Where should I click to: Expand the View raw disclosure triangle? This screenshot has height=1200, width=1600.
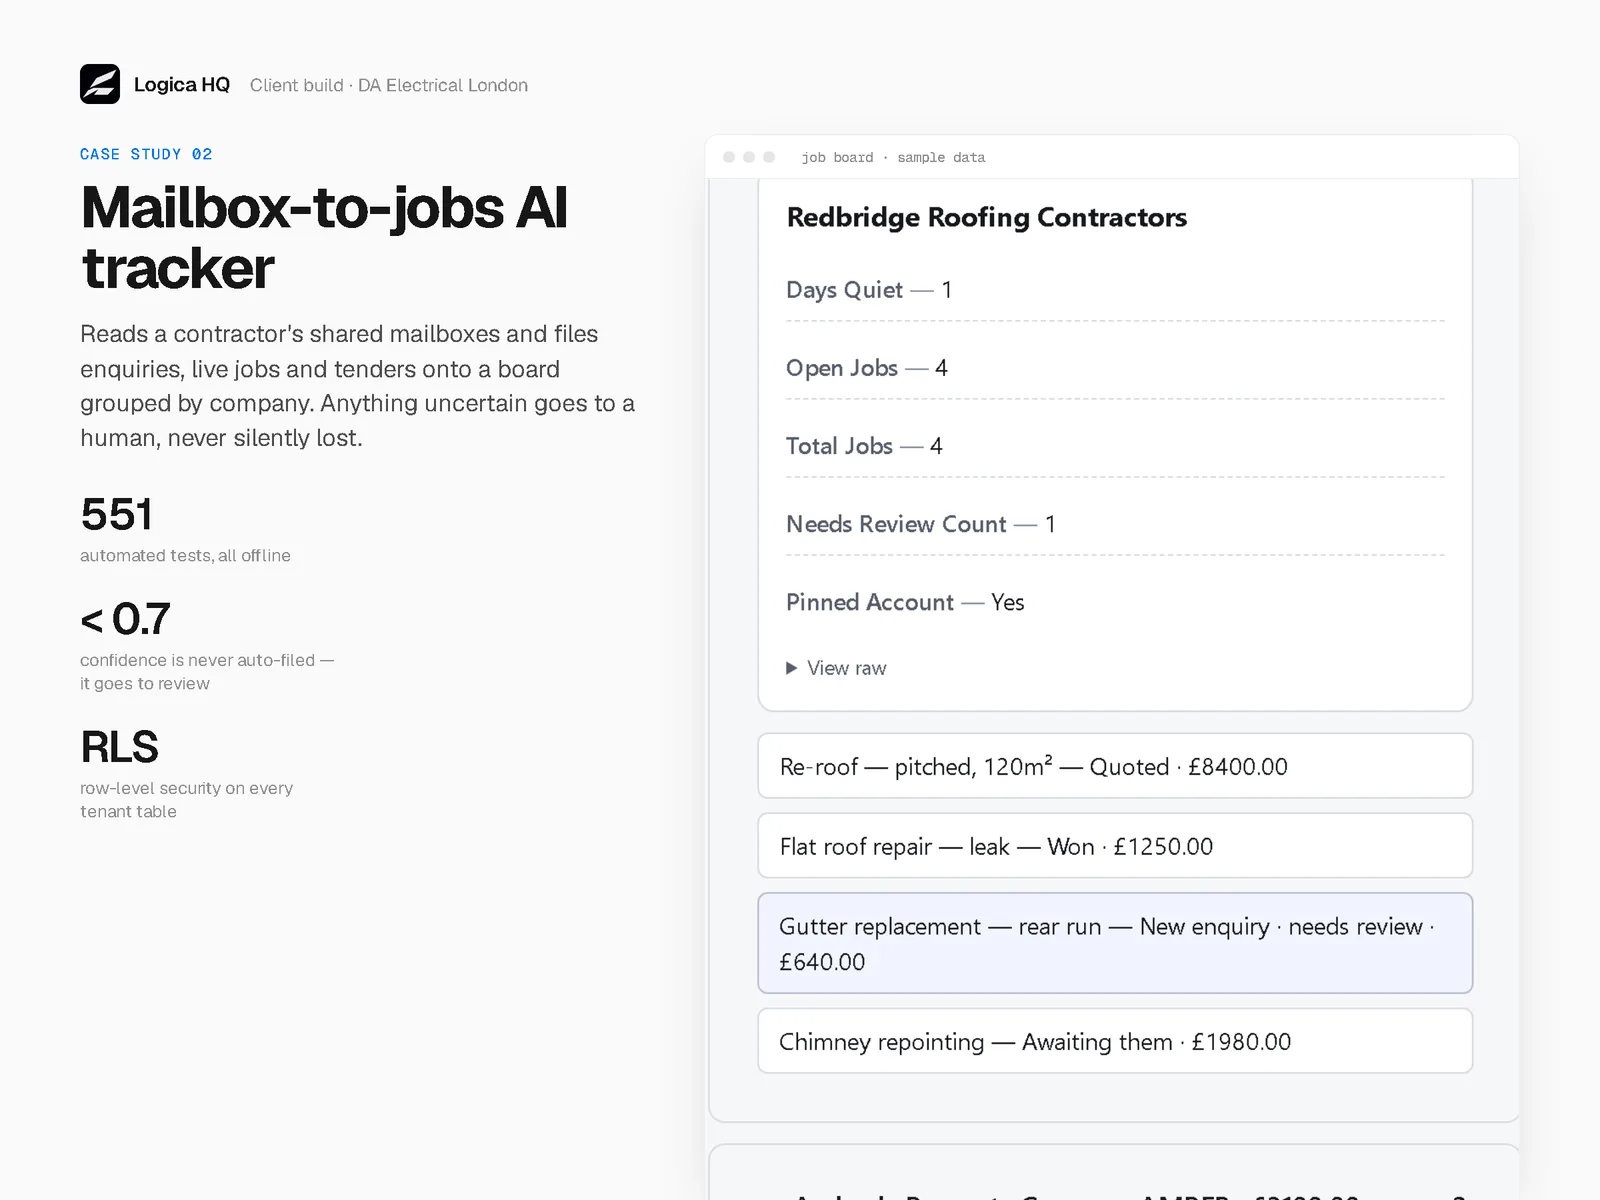click(x=791, y=668)
